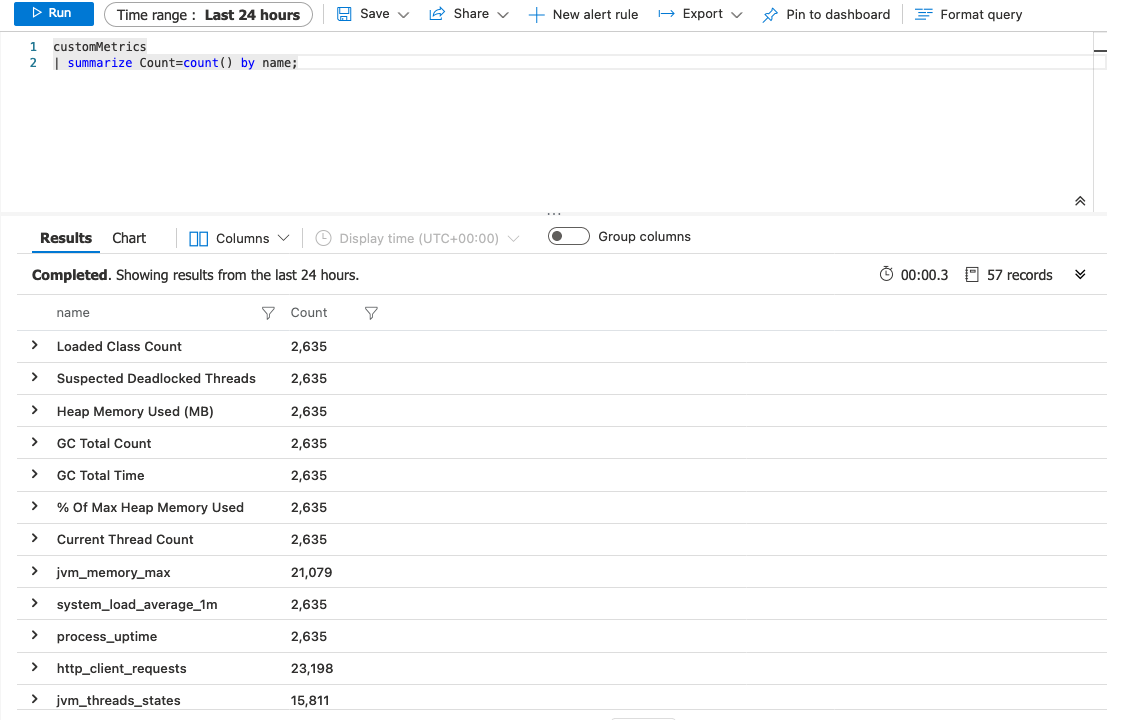Viewport: 1122px width, 720px height.
Task: Select the Results tab
Action: tap(65, 238)
